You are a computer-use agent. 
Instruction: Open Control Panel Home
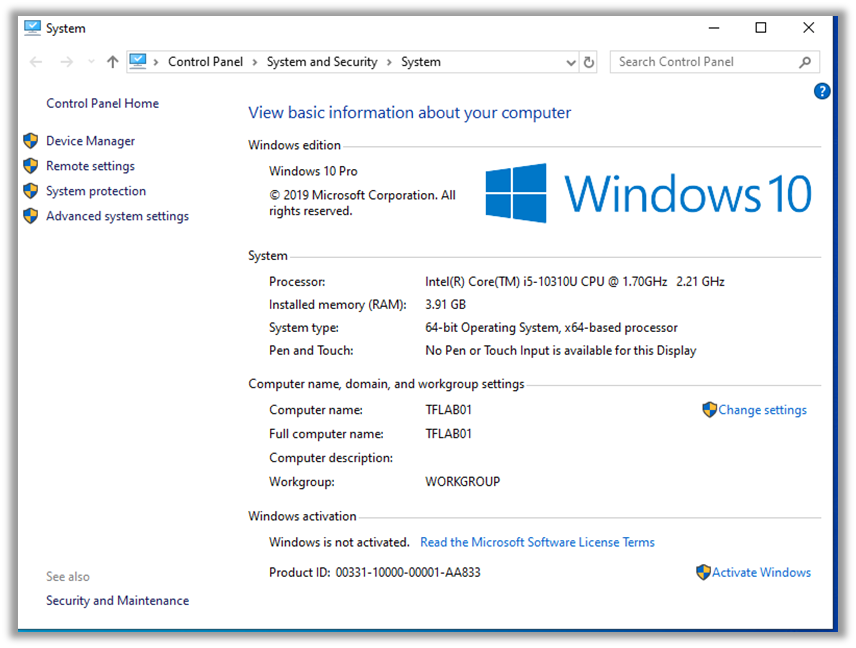pos(103,104)
